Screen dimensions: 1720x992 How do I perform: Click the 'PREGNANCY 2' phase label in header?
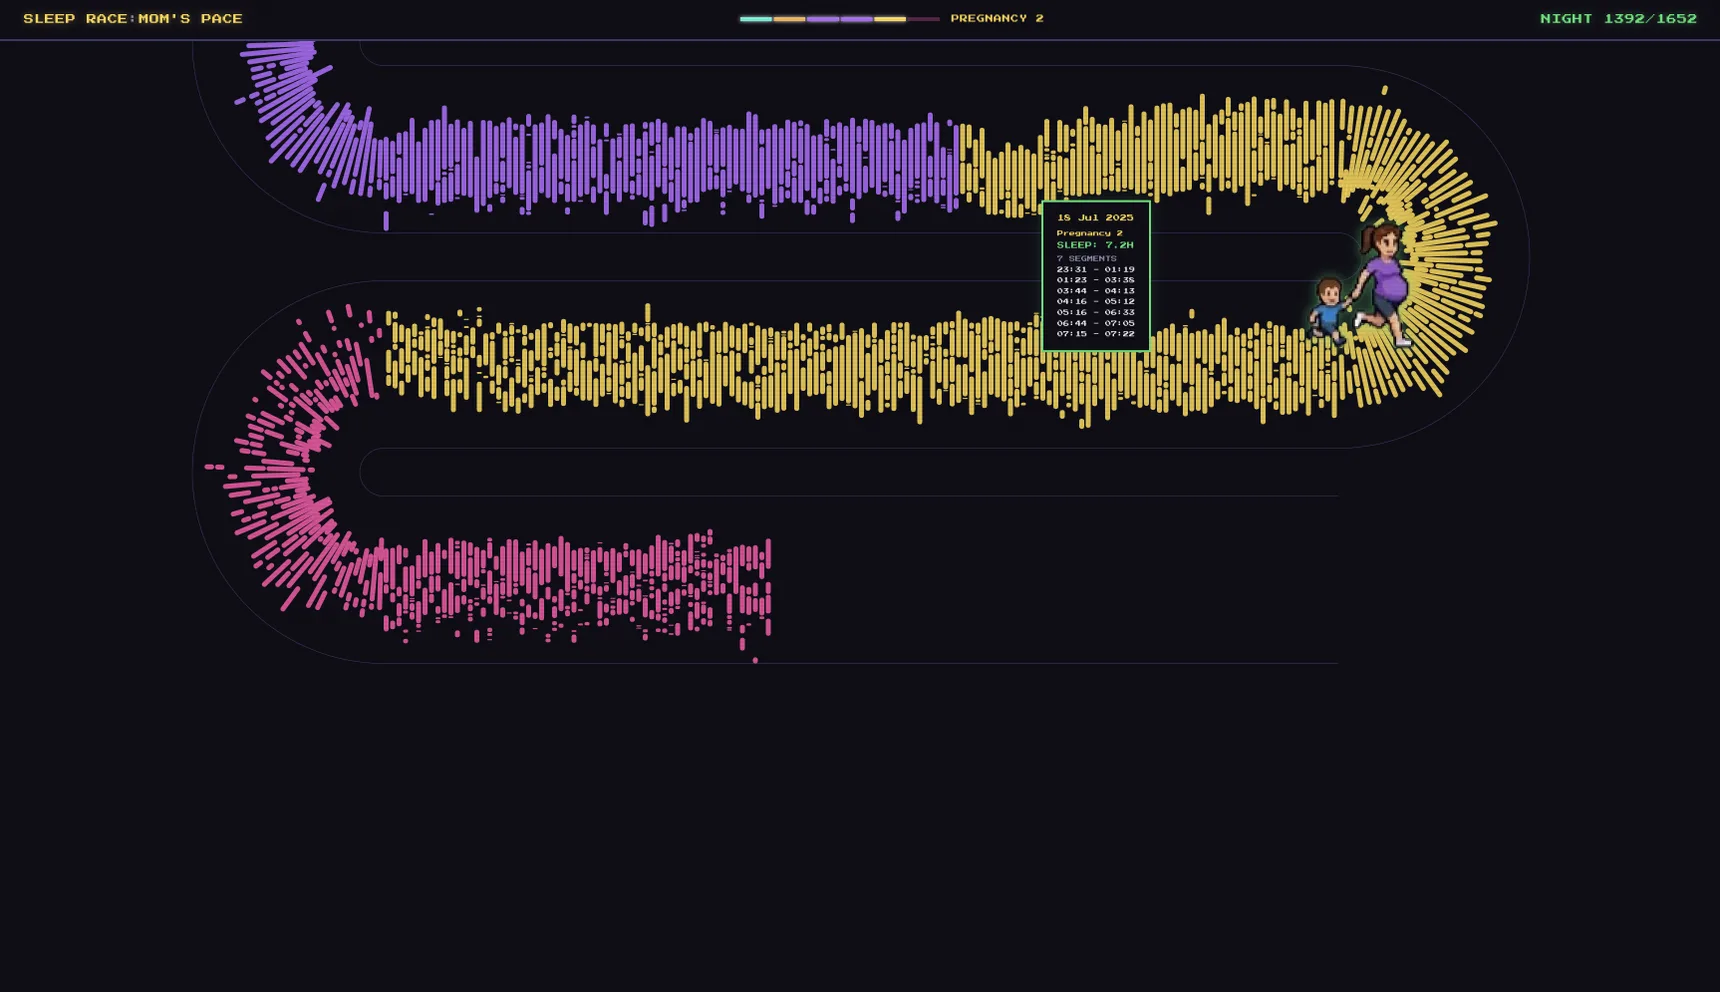[x=997, y=18]
